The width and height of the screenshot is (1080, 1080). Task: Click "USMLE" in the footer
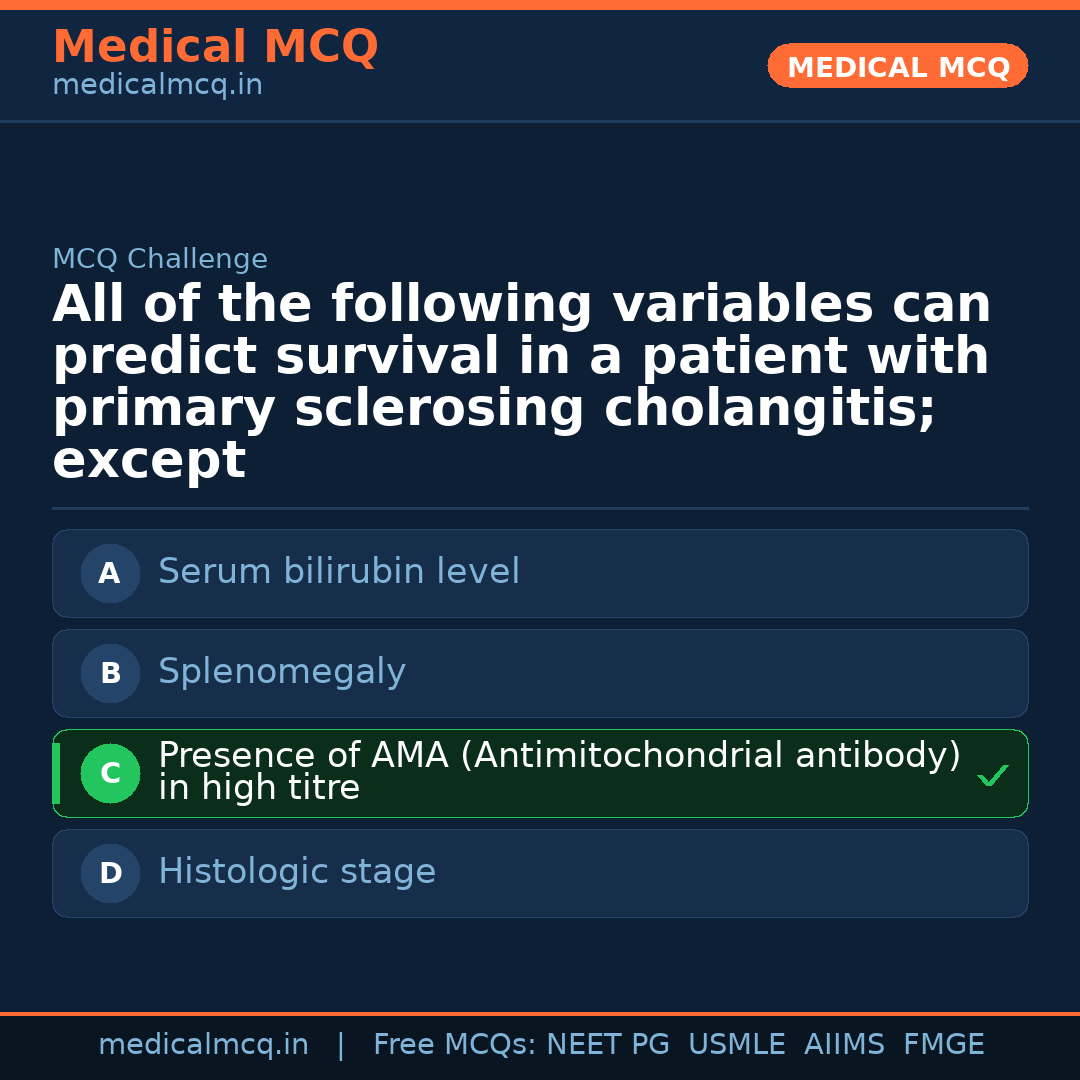pyautogui.click(x=737, y=1045)
